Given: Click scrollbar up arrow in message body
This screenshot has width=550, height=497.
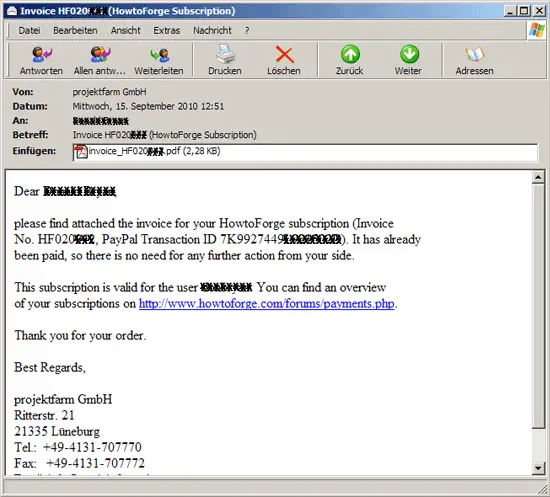Looking at the screenshot, I should (x=538, y=177).
